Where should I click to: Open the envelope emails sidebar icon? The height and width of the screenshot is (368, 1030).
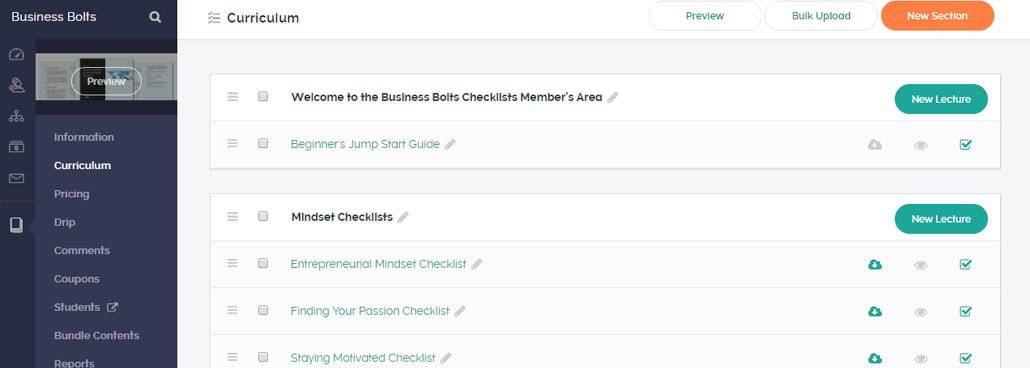point(16,178)
